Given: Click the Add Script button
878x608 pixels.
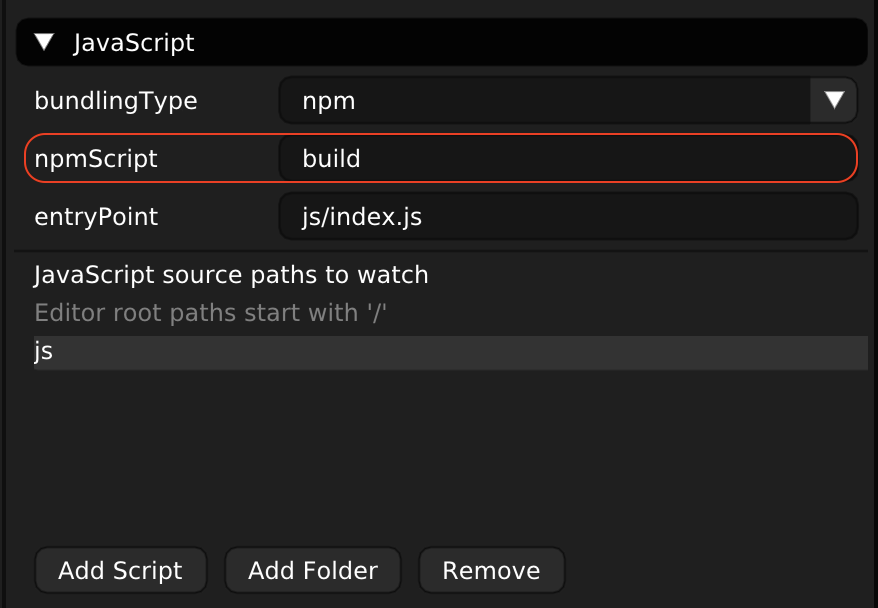Looking at the screenshot, I should click(120, 569).
